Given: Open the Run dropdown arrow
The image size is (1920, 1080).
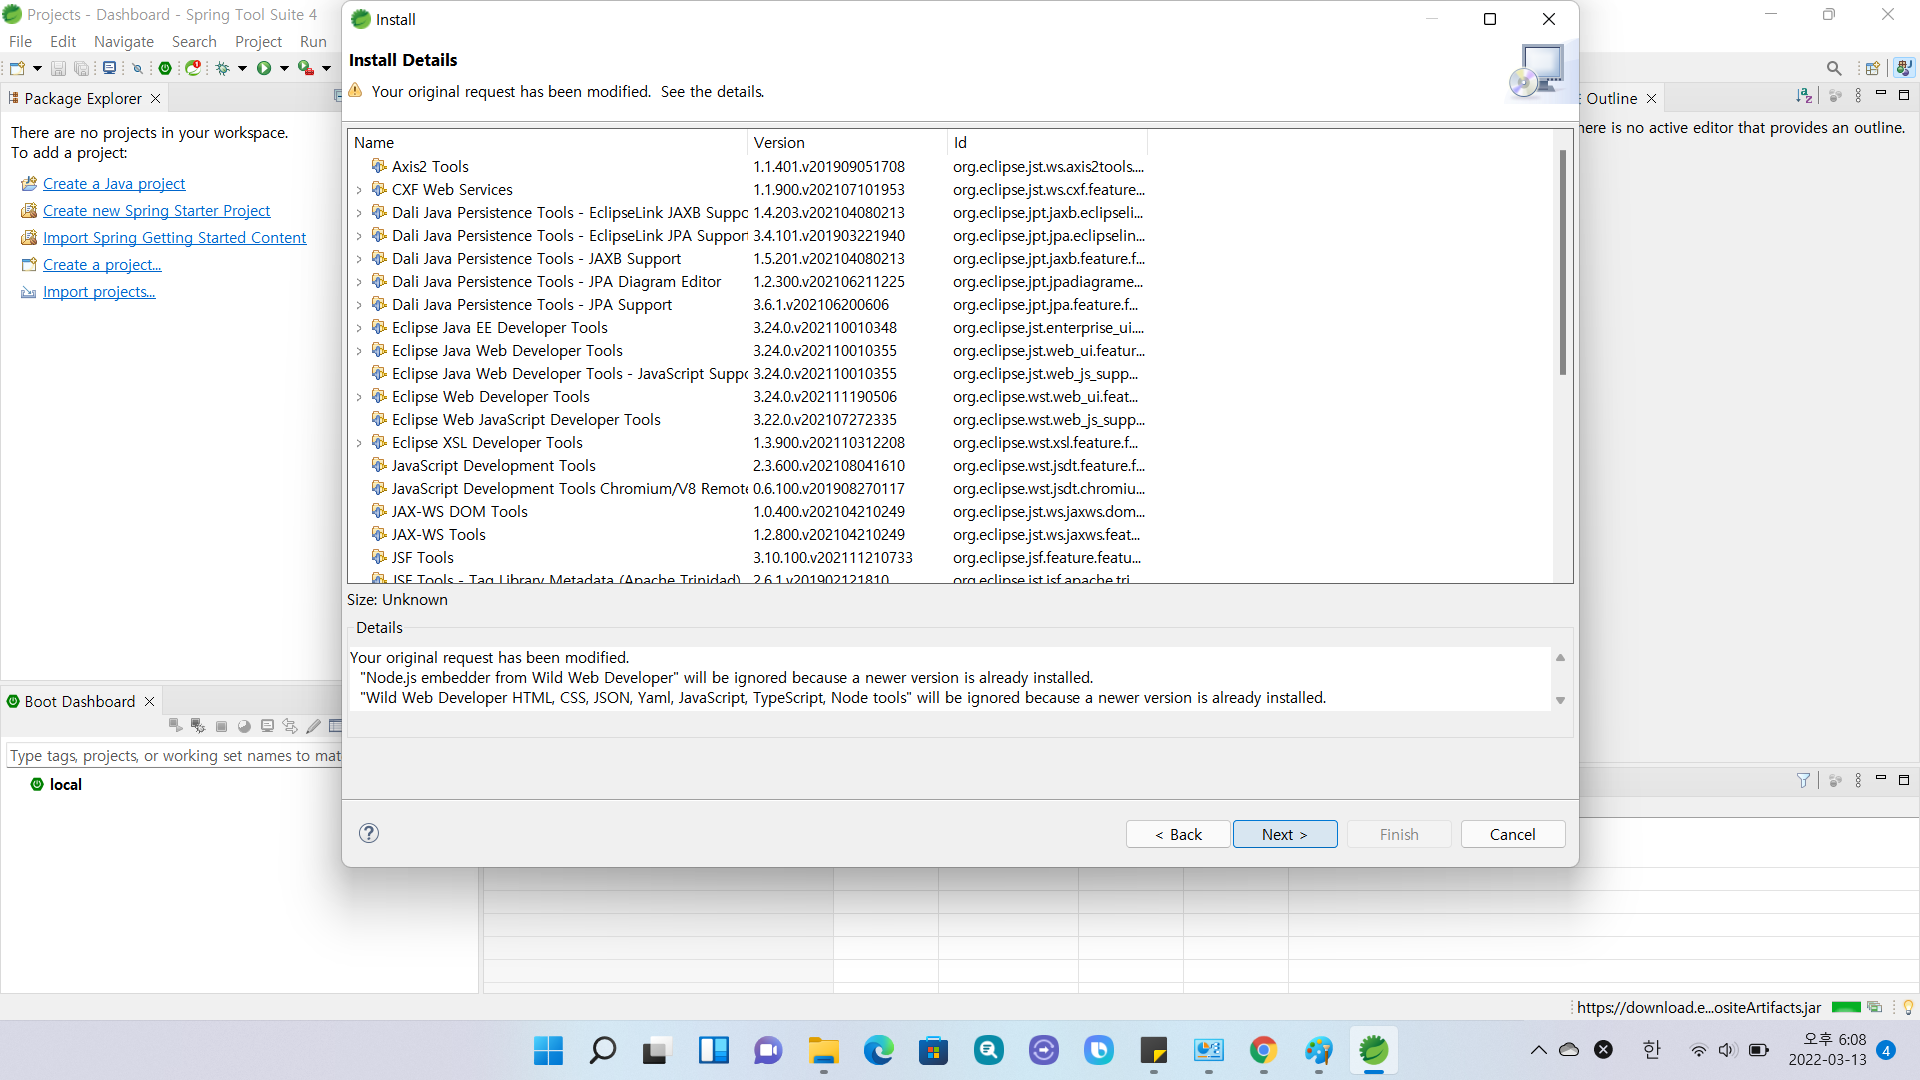Looking at the screenshot, I should (x=284, y=68).
